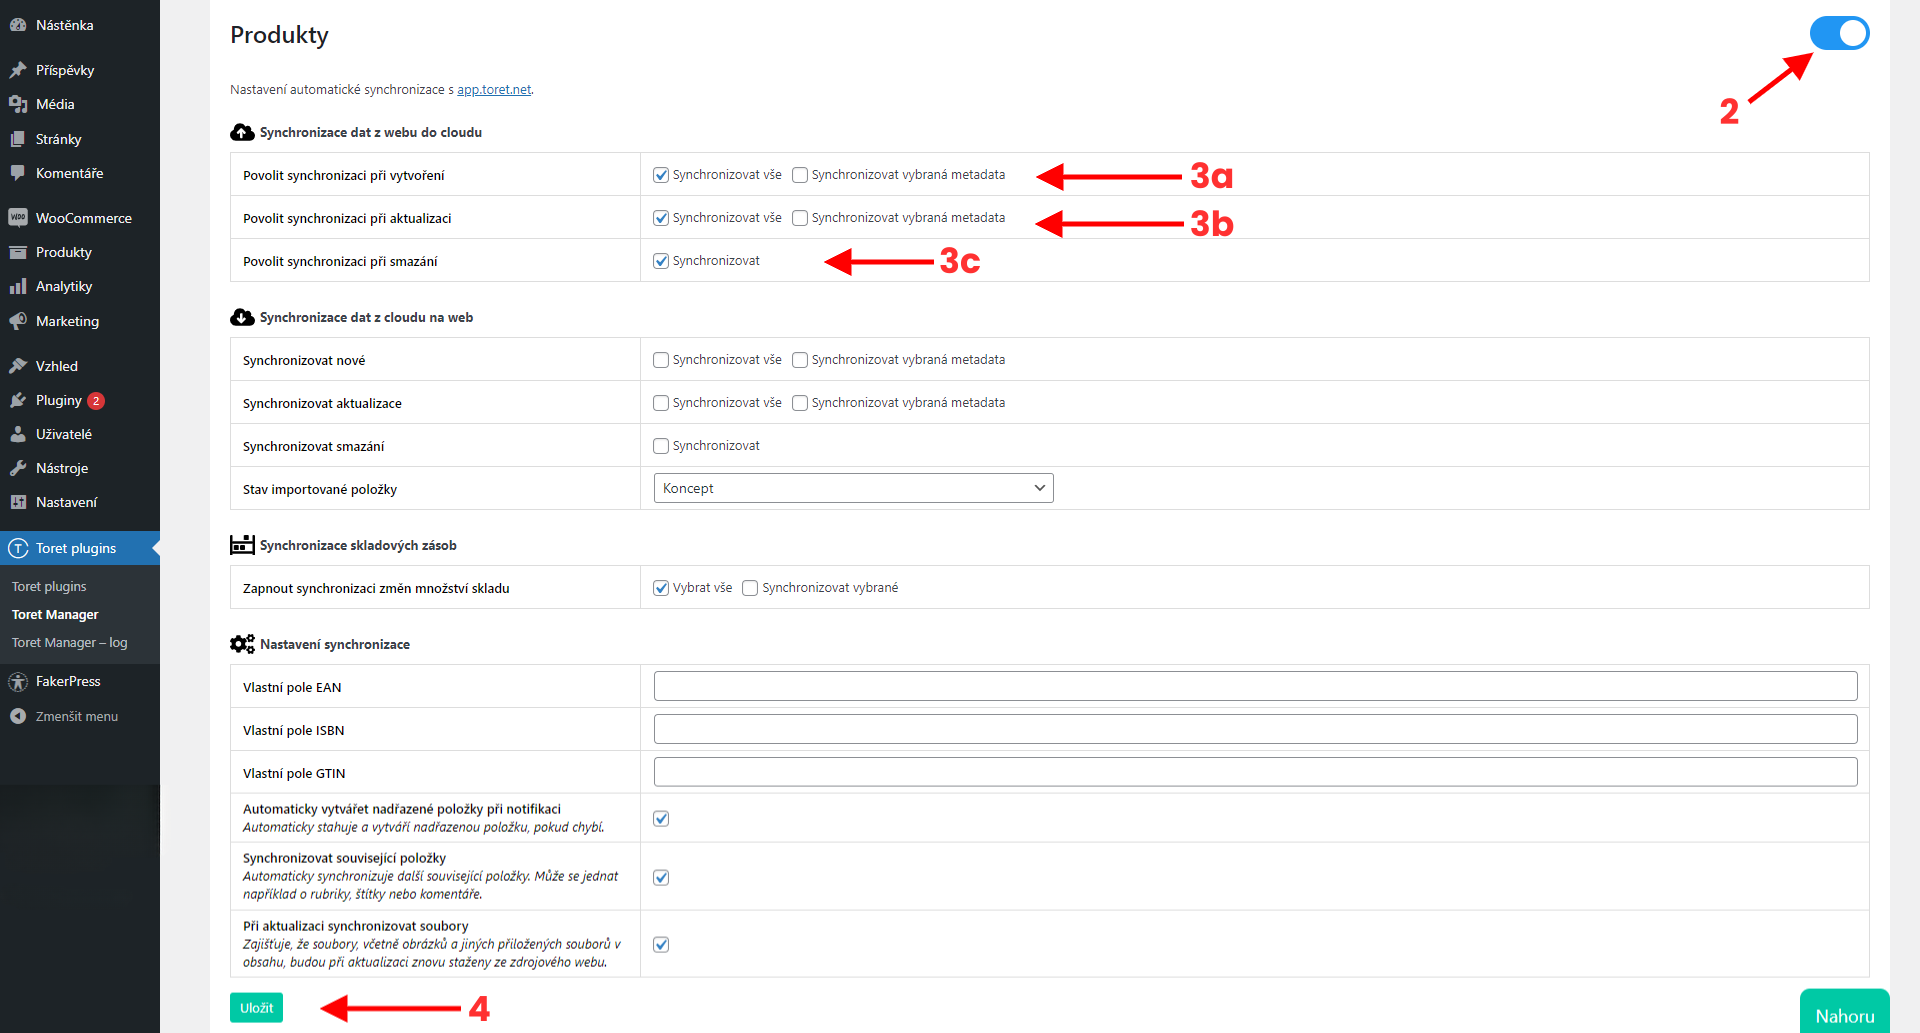Toggle the Produkty synchronization switch
Image resolution: width=1920 pixels, height=1033 pixels.
point(1839,33)
